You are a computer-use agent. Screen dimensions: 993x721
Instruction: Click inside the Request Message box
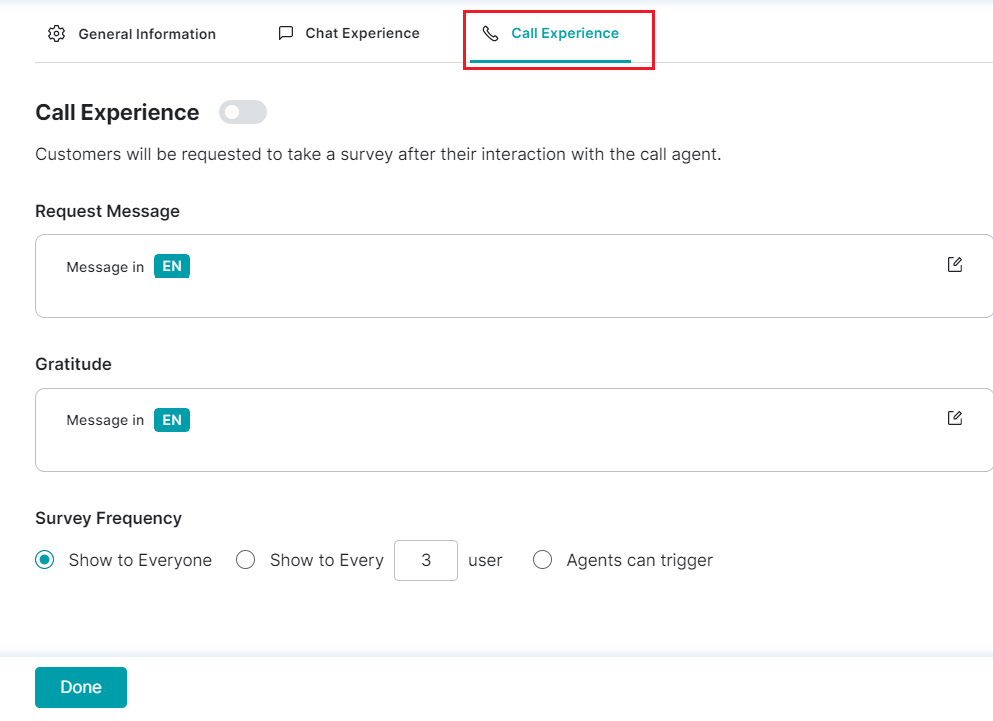[514, 276]
